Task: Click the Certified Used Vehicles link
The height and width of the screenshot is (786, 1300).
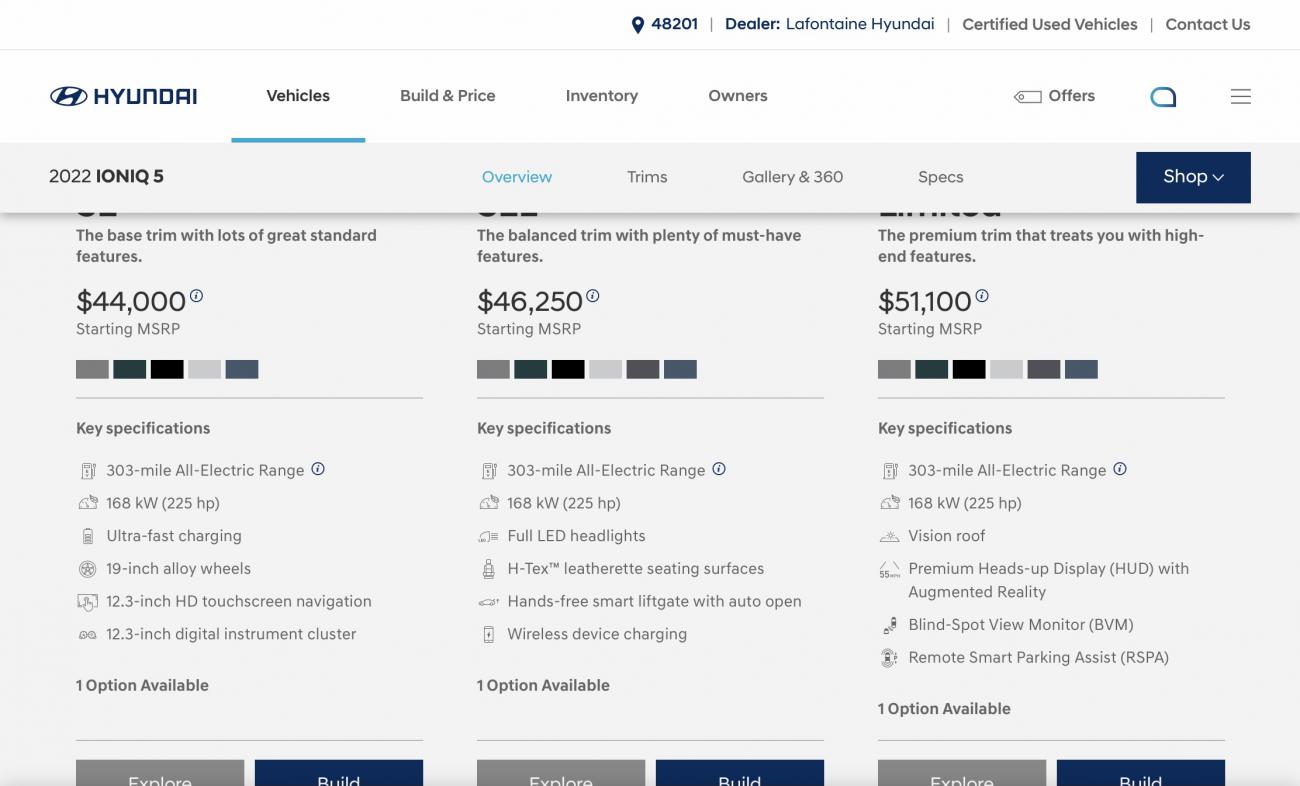Action: coord(1049,25)
